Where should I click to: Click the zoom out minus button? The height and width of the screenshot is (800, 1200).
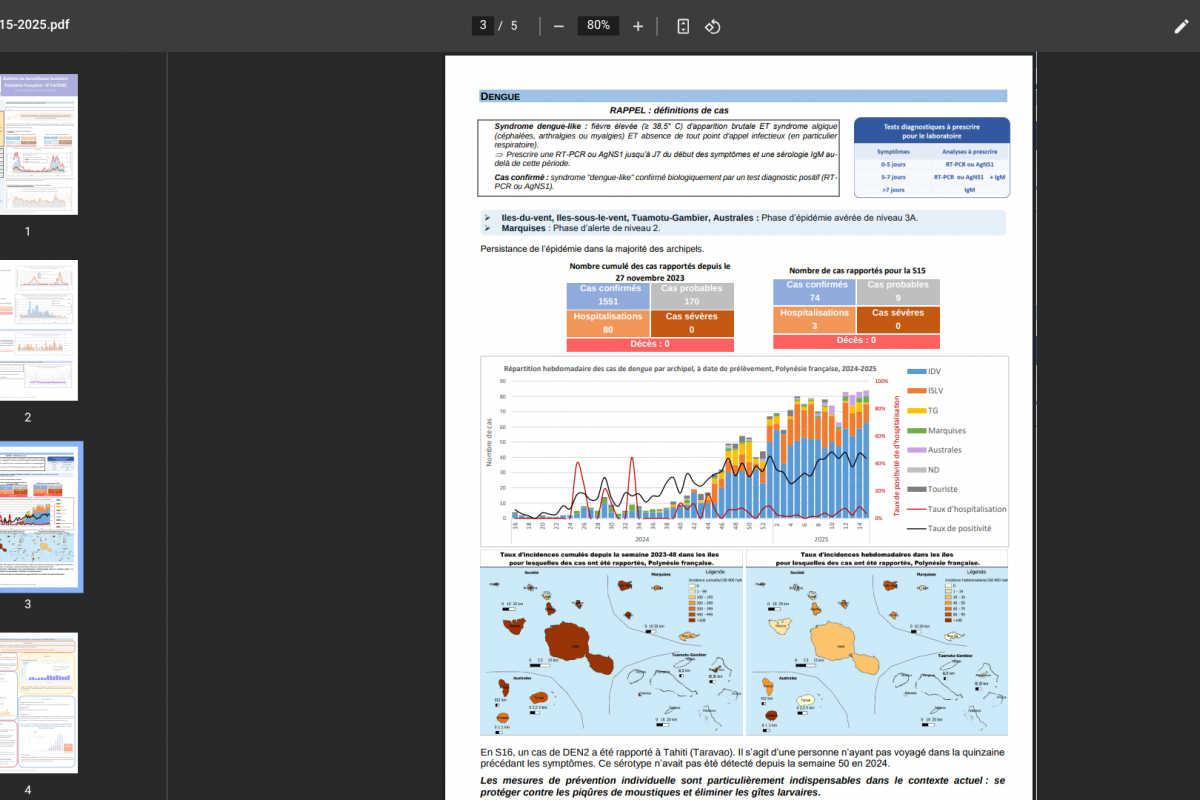pos(558,26)
